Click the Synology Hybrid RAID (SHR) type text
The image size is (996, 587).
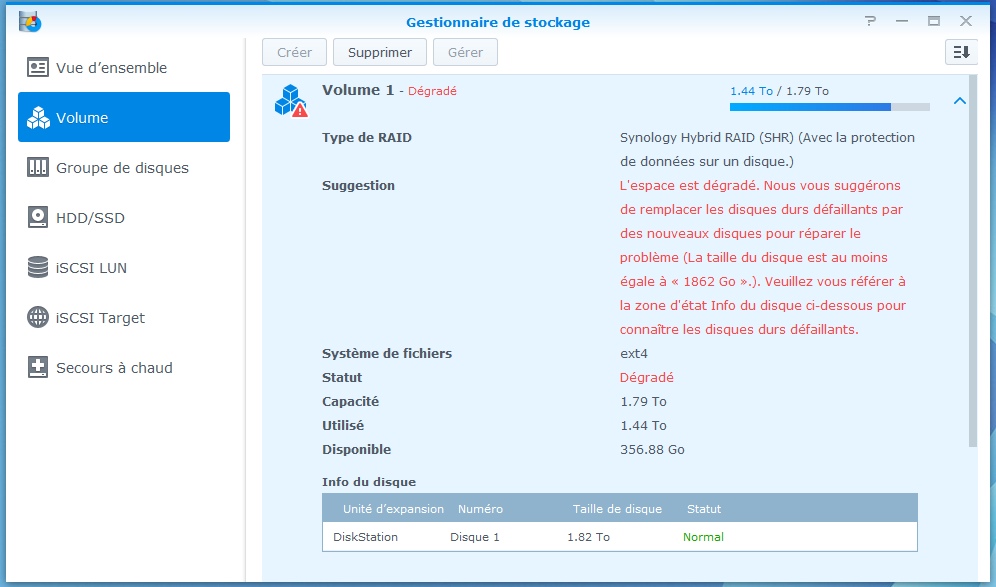pos(767,149)
